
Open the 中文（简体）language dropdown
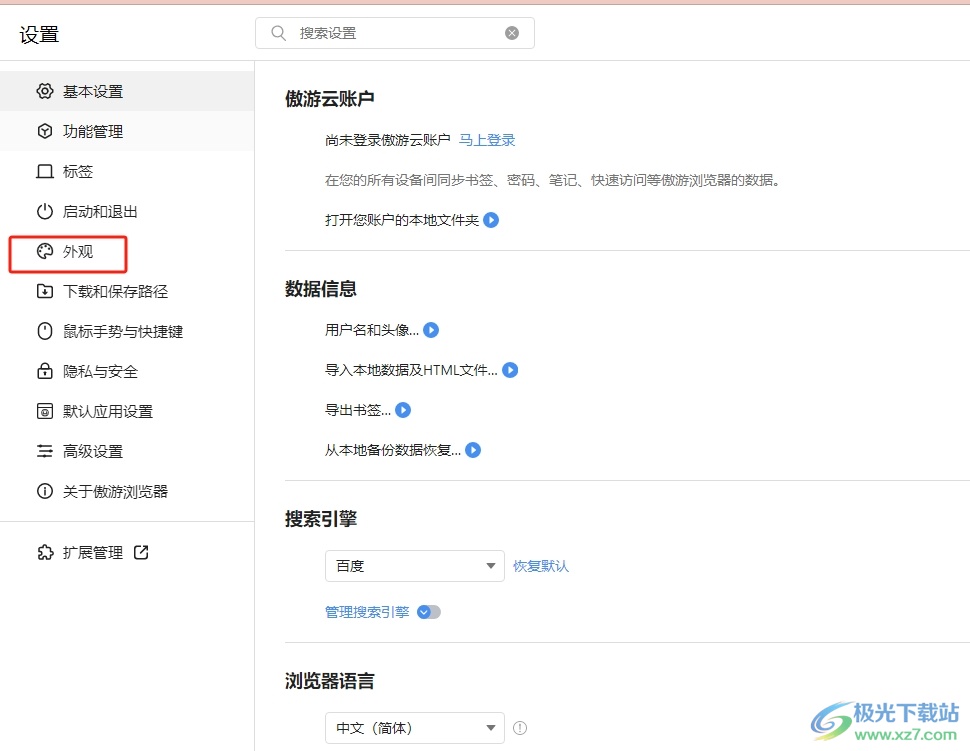(414, 728)
